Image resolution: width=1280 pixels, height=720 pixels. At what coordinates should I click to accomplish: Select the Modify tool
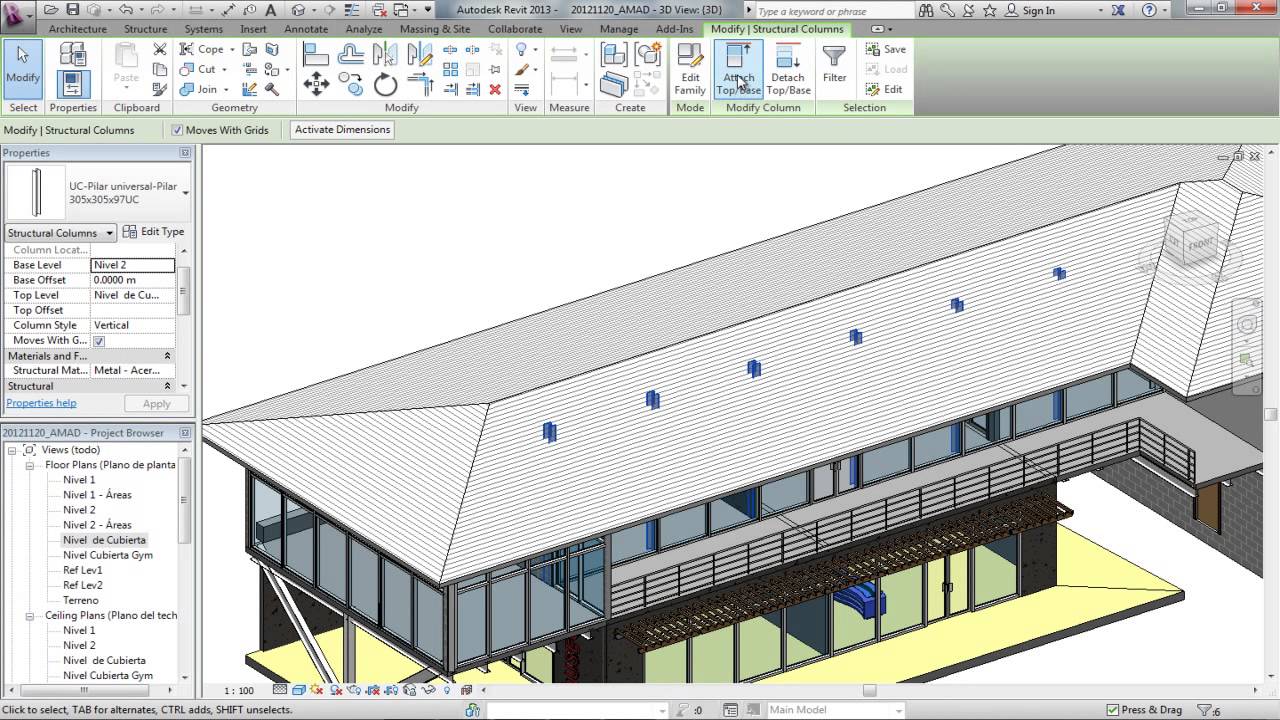tap(23, 68)
